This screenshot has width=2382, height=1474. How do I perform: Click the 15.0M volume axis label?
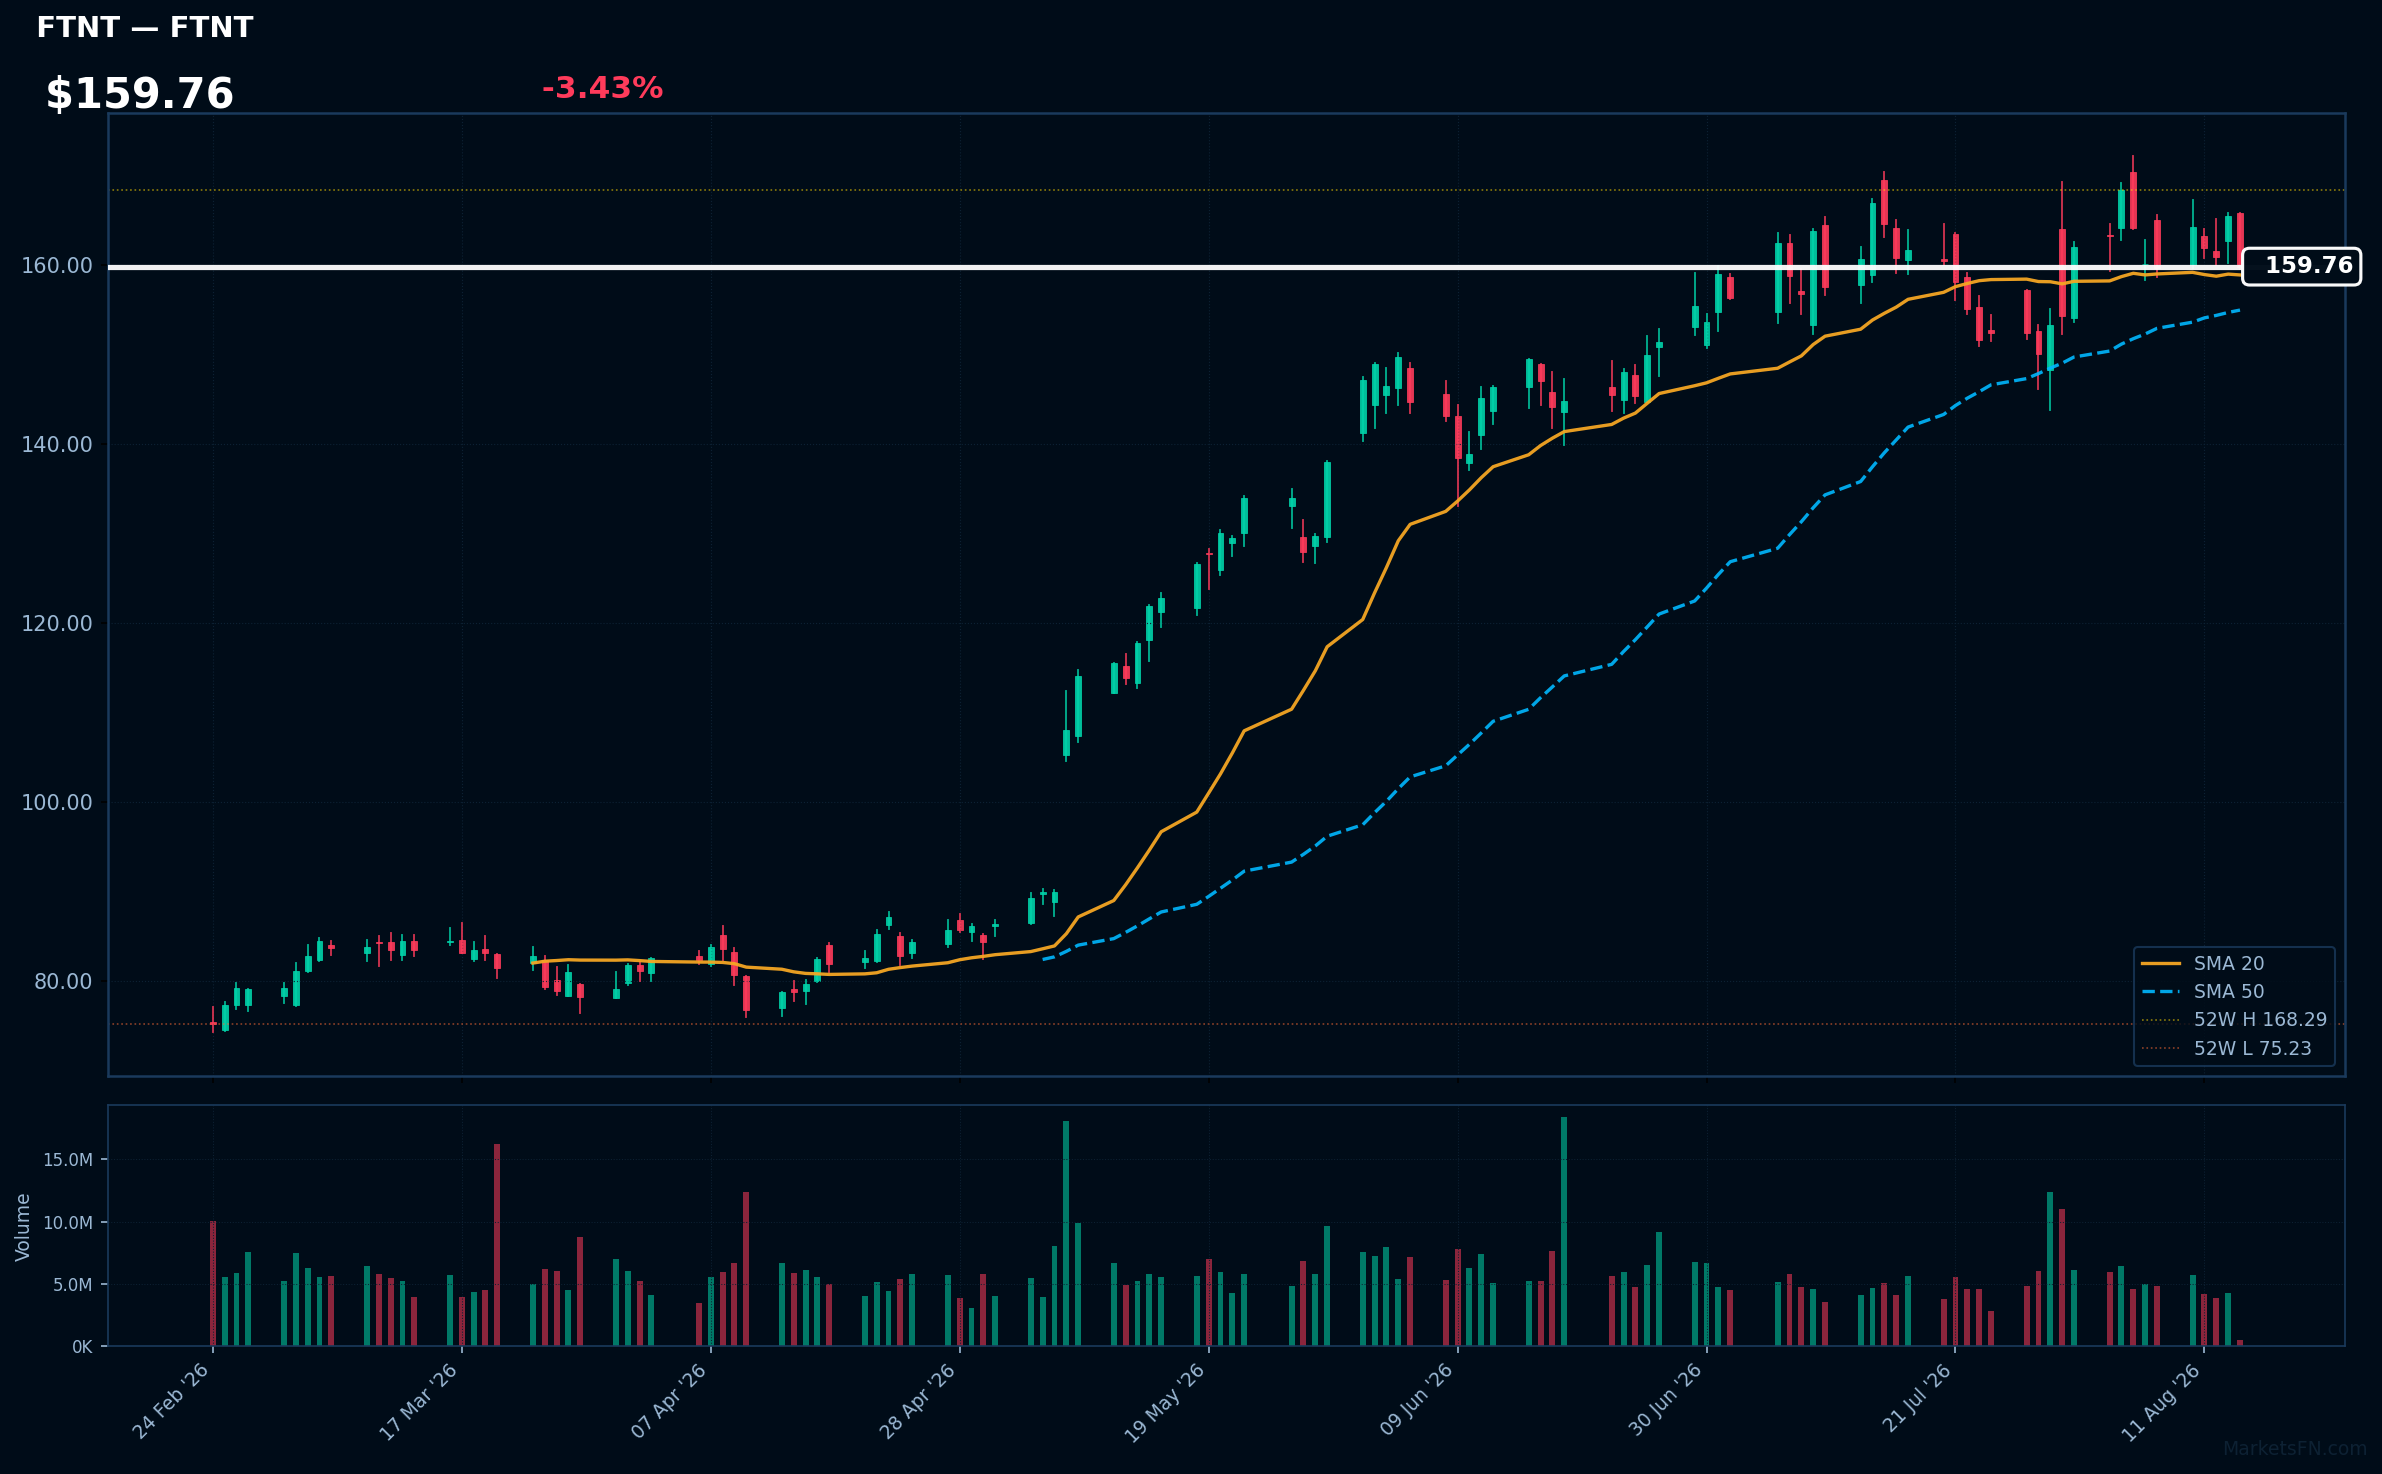[68, 1160]
